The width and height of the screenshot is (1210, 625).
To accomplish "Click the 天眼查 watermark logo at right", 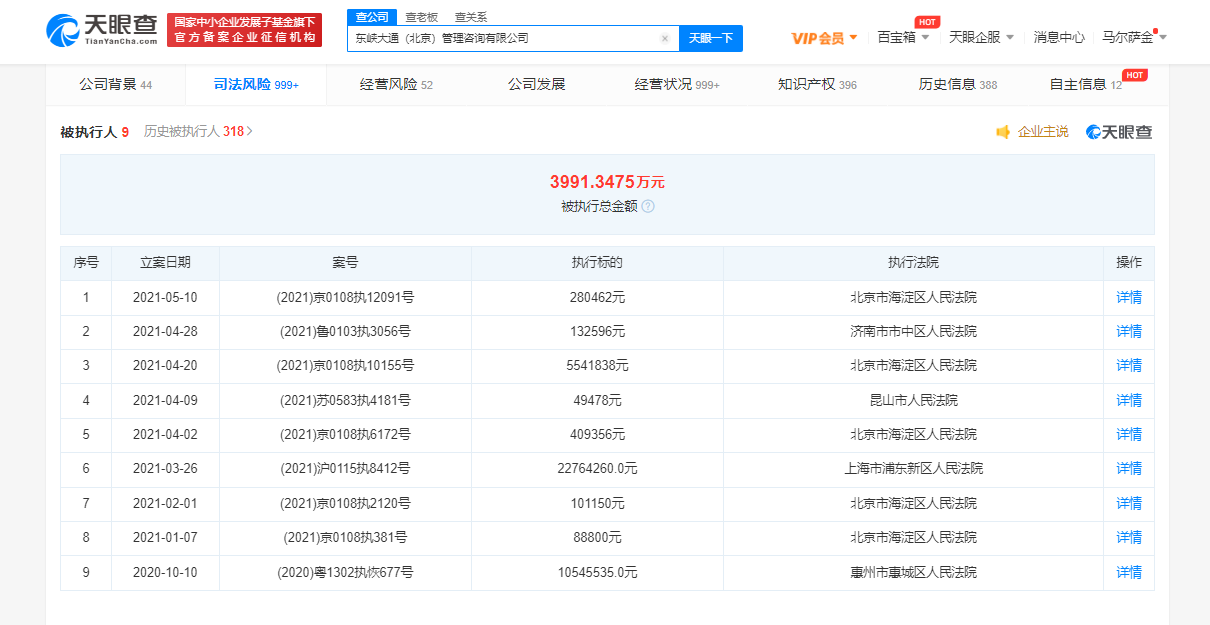I will tap(1119, 132).
